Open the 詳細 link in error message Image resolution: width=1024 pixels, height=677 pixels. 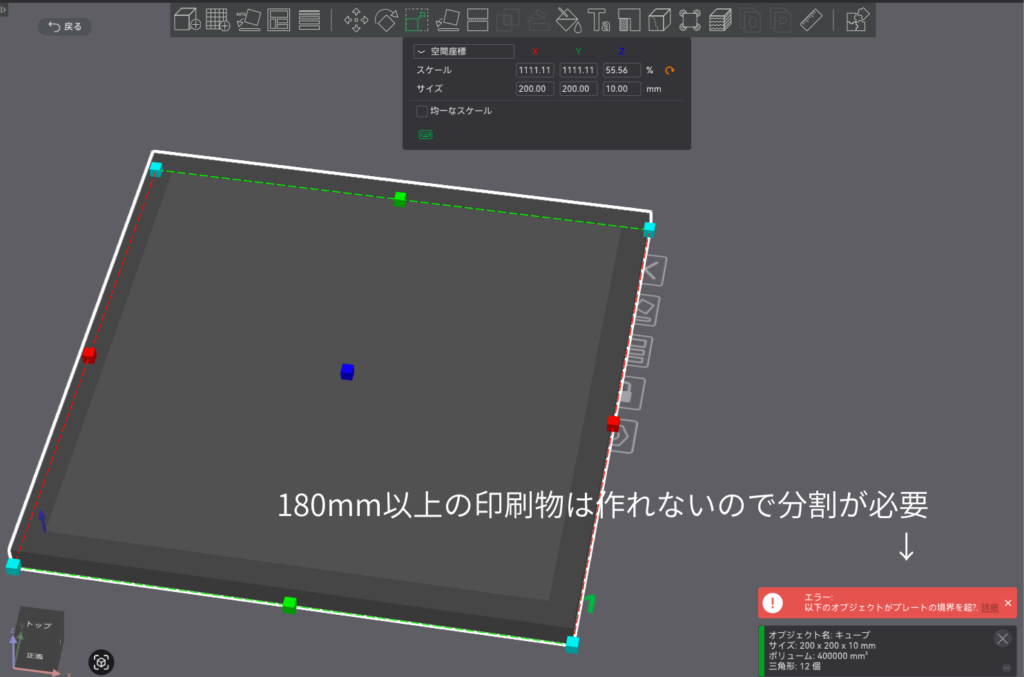[989, 608]
